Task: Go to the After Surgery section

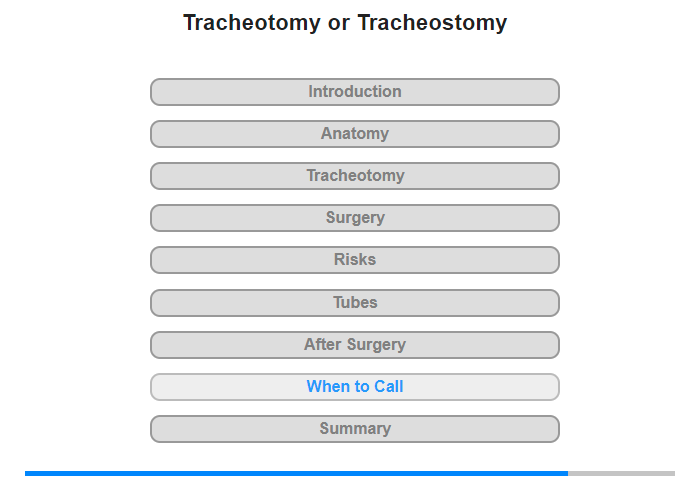Action: click(355, 345)
